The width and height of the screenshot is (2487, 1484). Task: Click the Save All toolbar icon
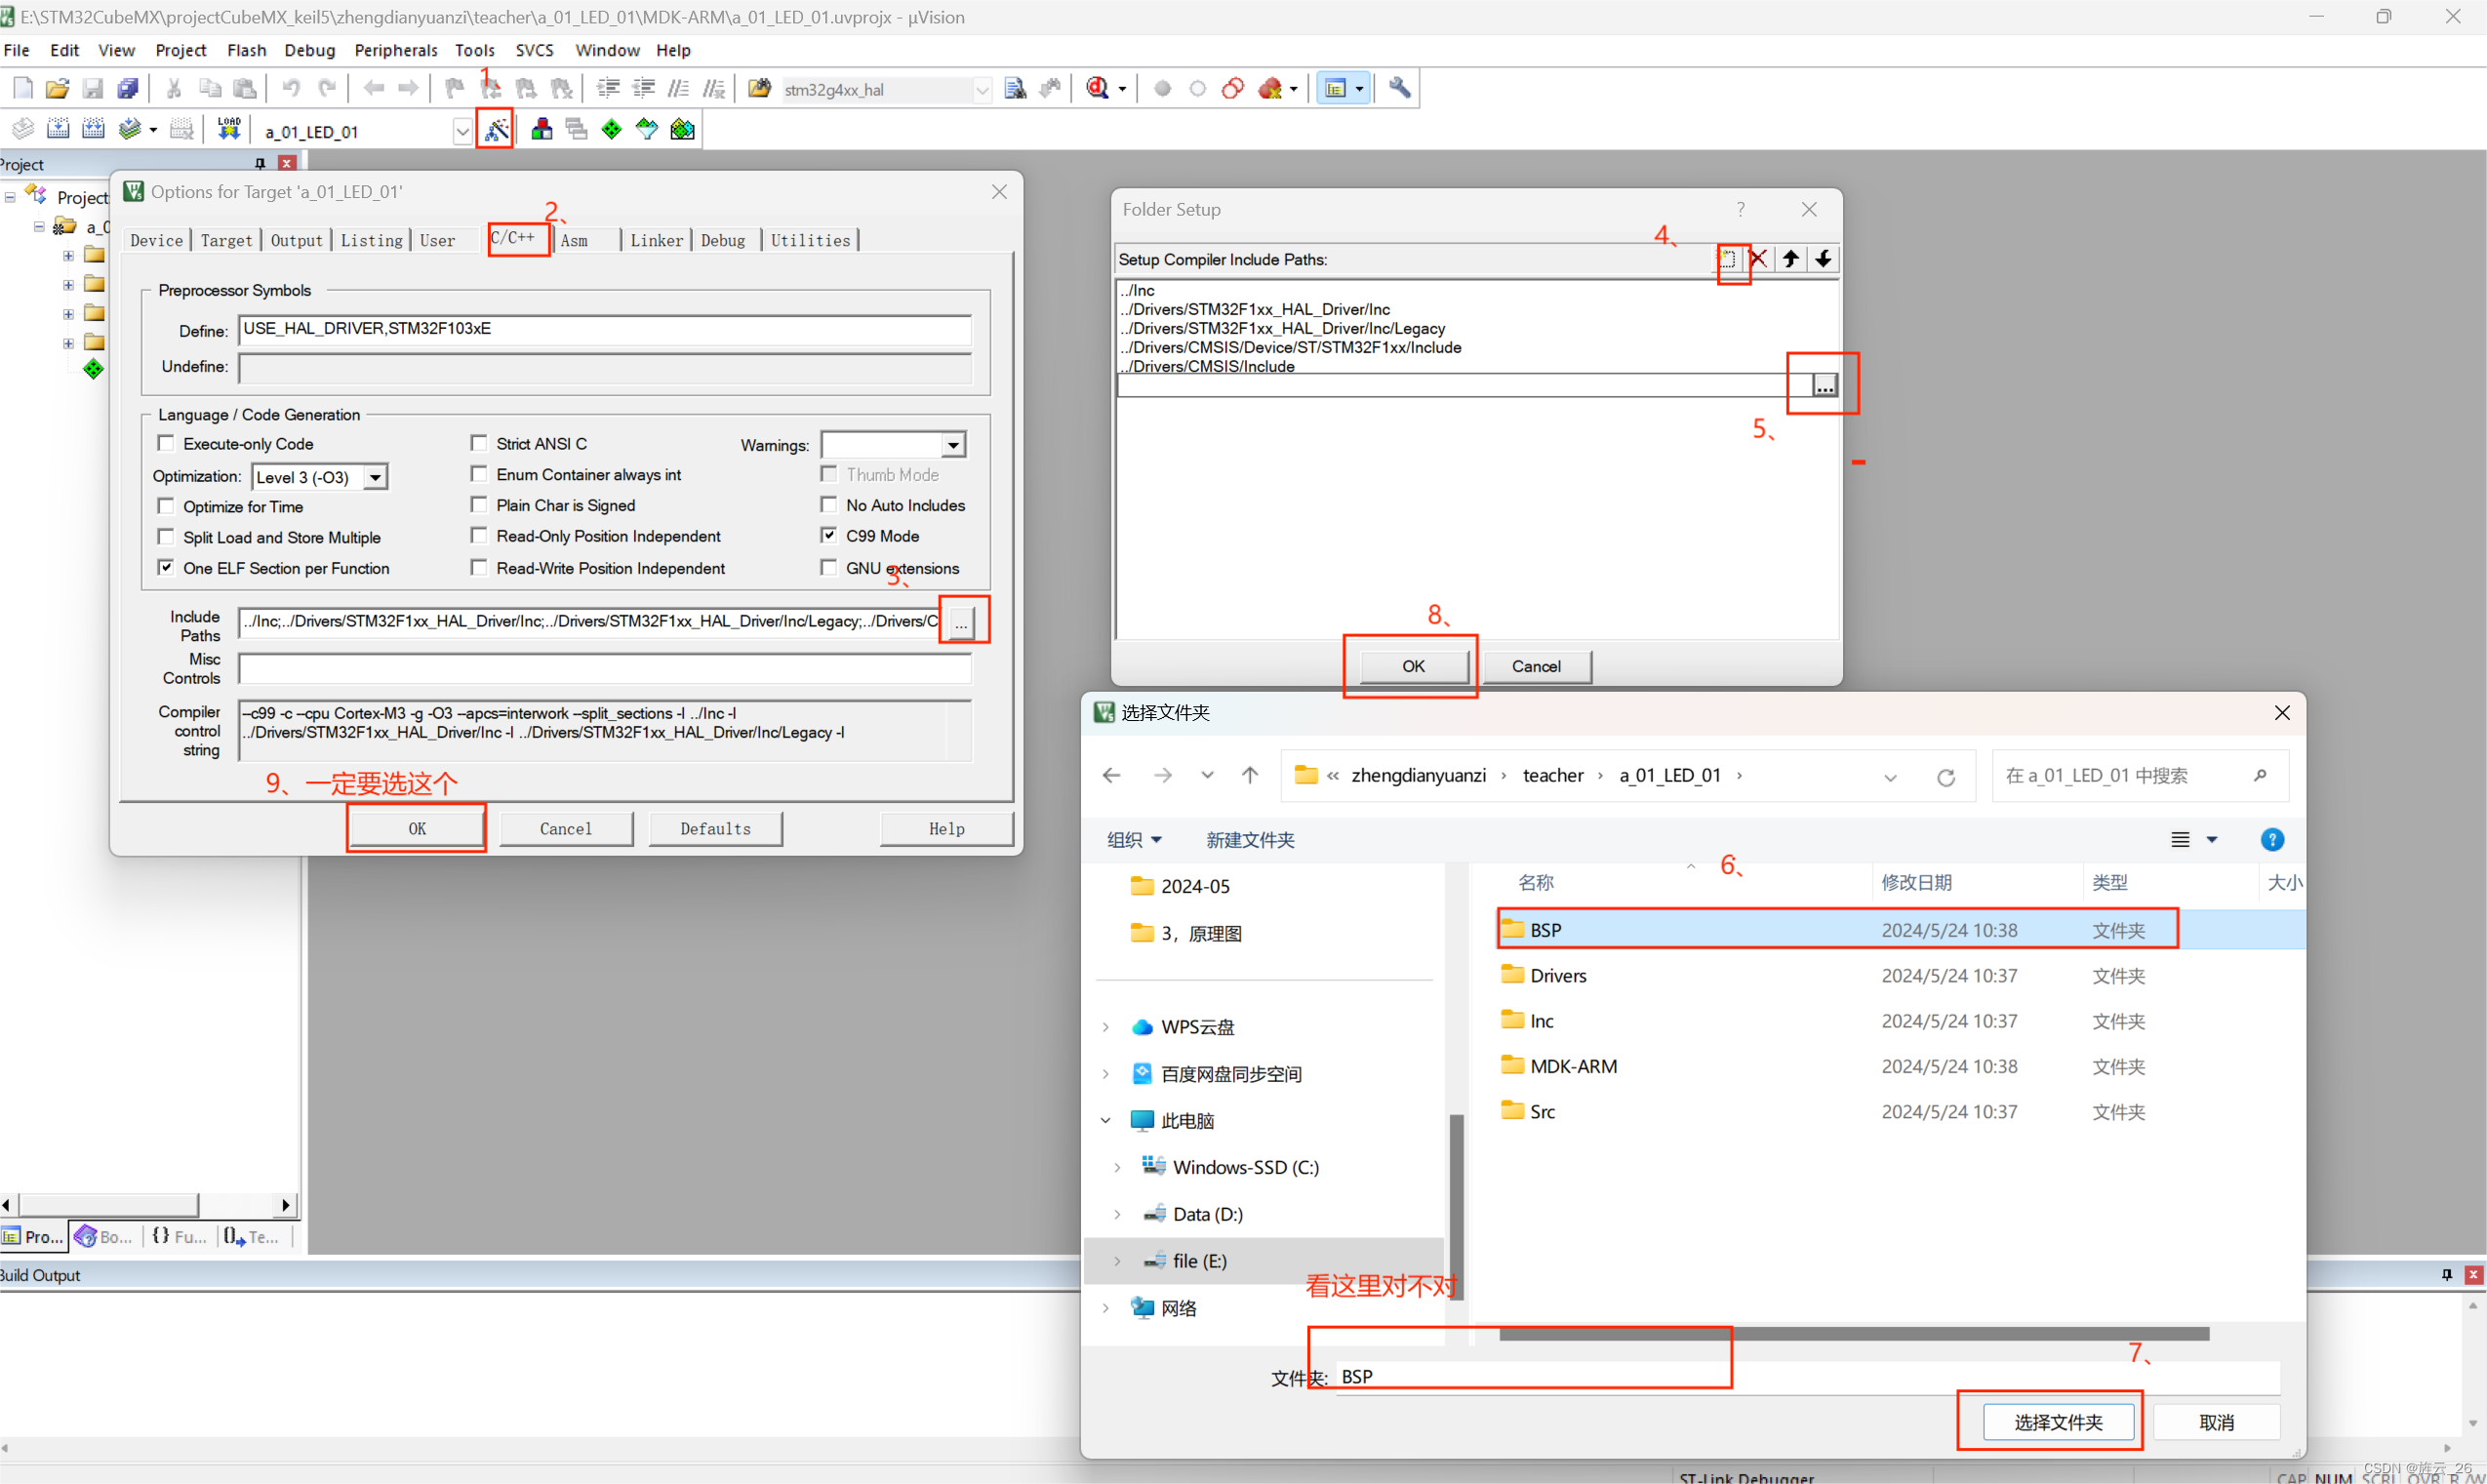point(128,89)
